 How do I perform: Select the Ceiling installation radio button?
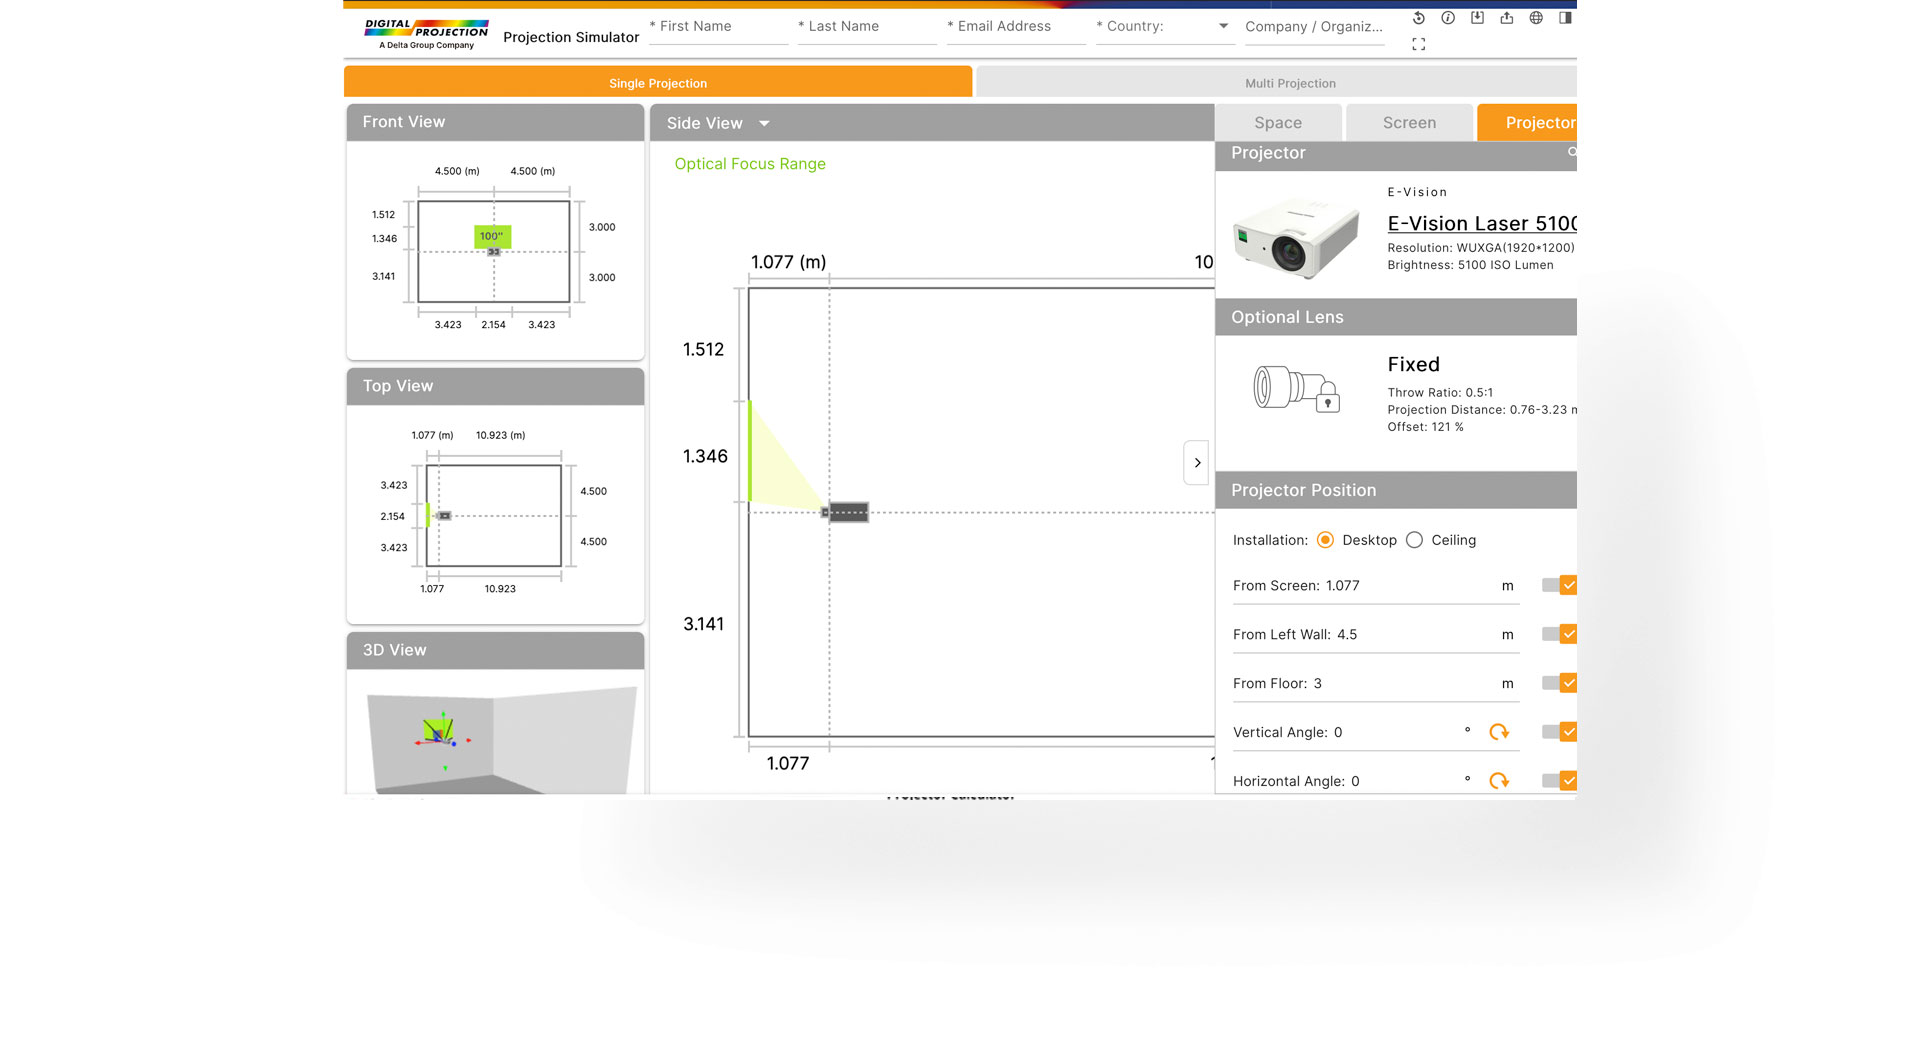pyautogui.click(x=1414, y=540)
